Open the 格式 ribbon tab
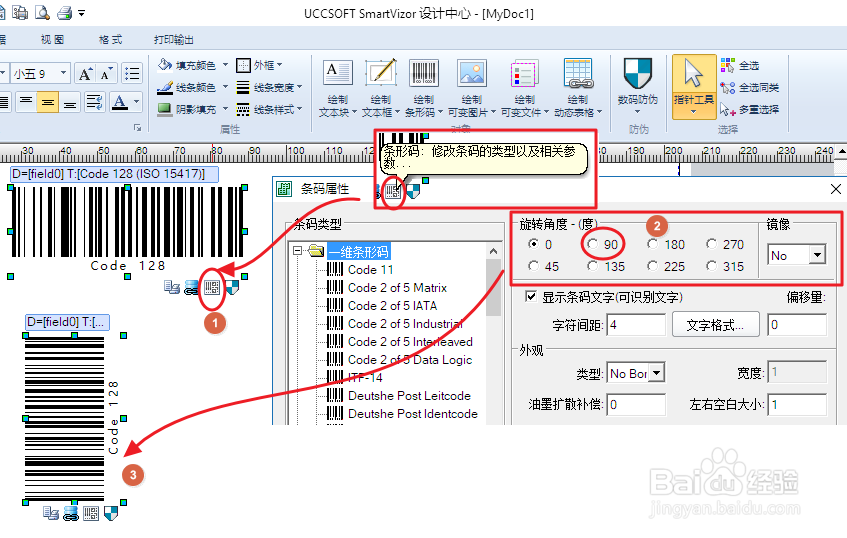The width and height of the screenshot is (847, 538). point(111,39)
